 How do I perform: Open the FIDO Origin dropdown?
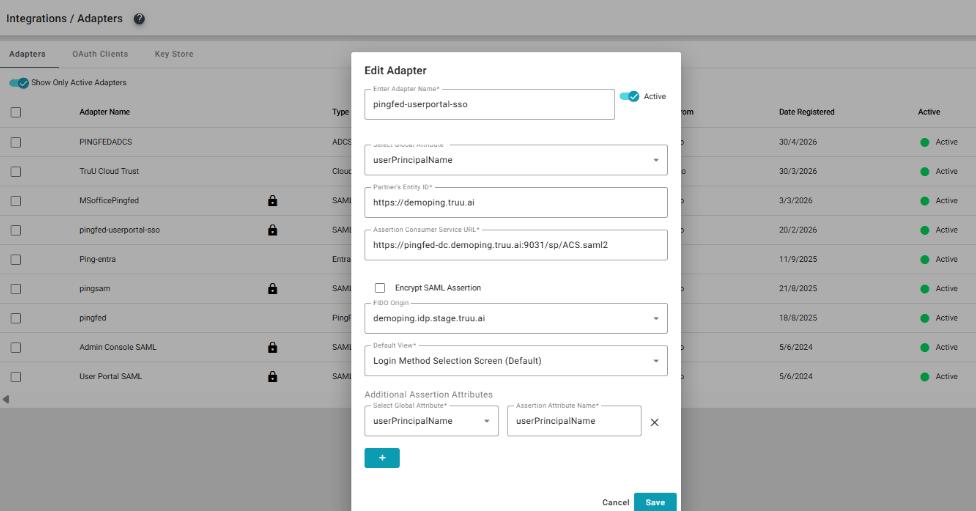pyautogui.click(x=516, y=318)
